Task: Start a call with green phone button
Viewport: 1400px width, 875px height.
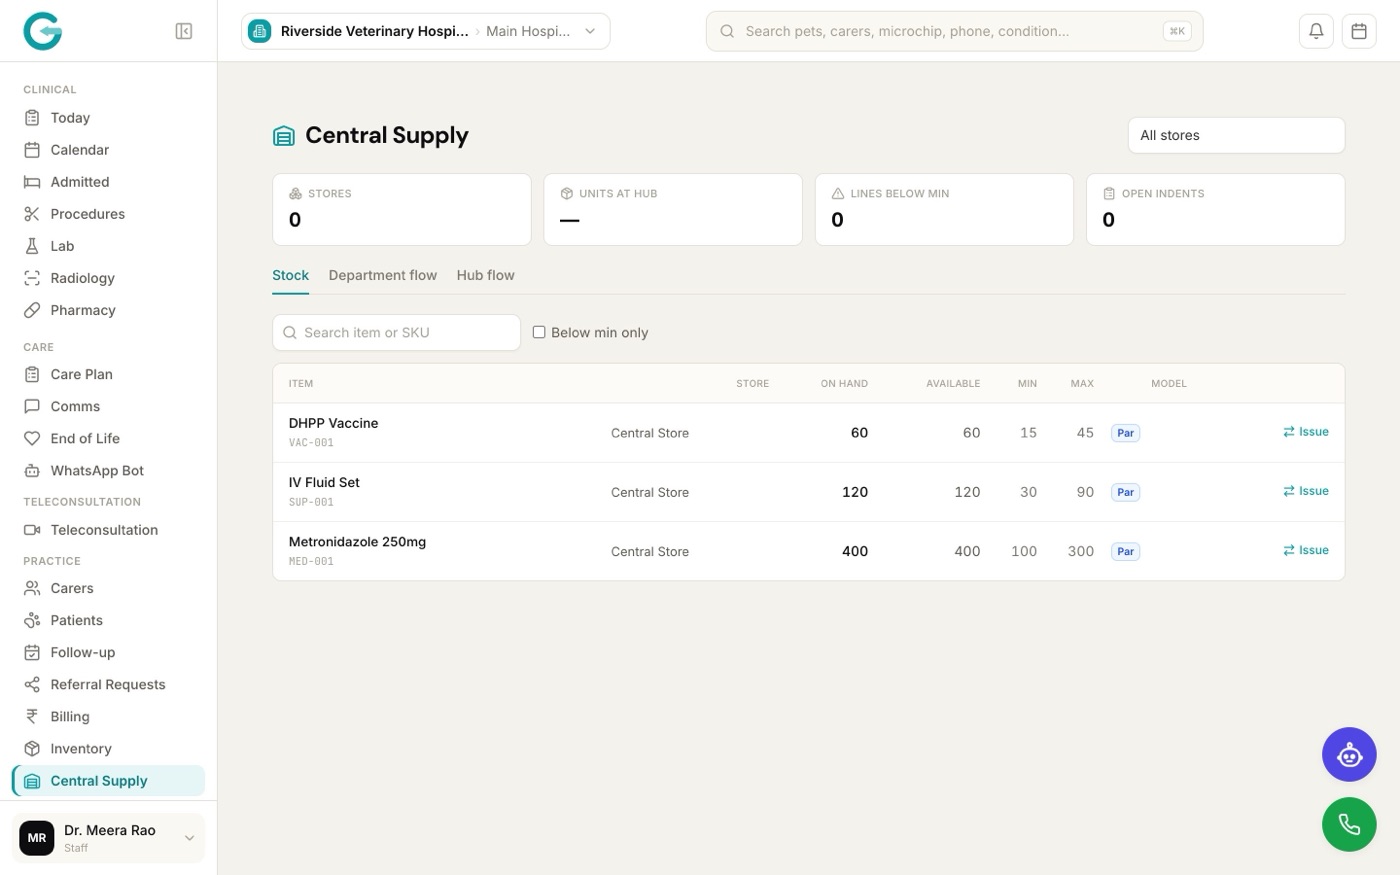Action: 1349,825
